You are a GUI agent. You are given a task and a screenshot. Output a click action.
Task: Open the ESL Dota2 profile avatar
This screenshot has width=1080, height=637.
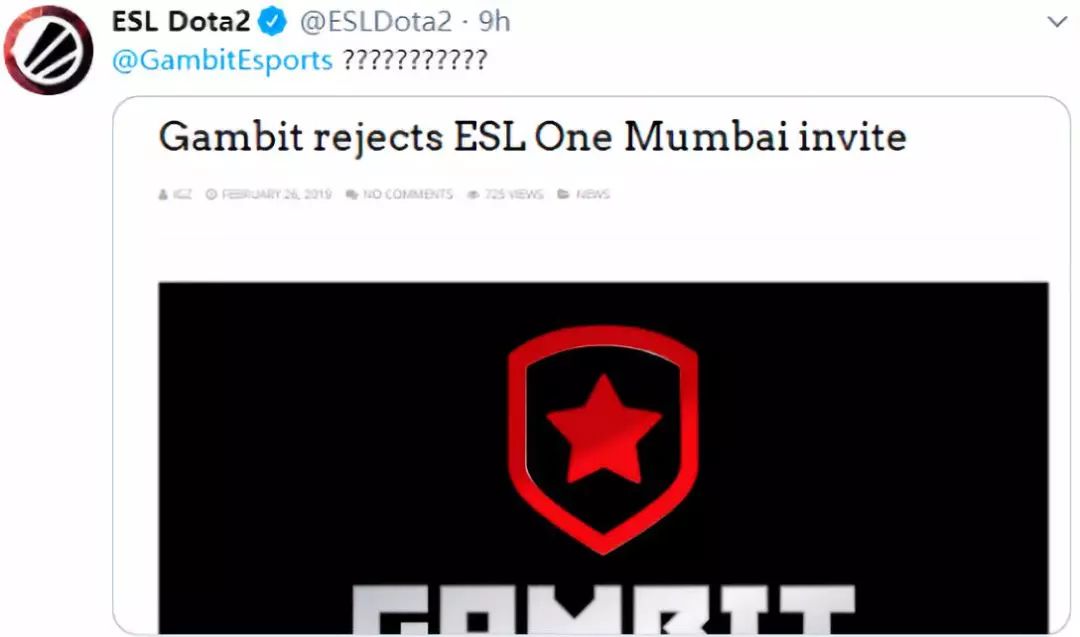coord(48,50)
